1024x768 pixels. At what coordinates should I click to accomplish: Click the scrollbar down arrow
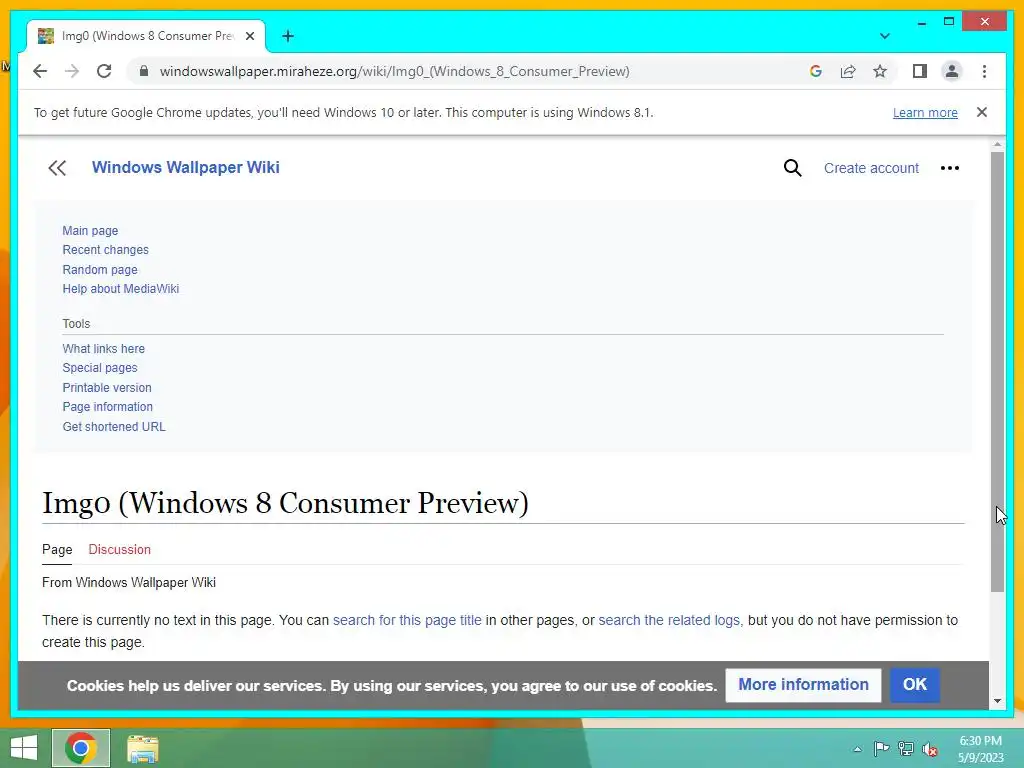coord(997,701)
